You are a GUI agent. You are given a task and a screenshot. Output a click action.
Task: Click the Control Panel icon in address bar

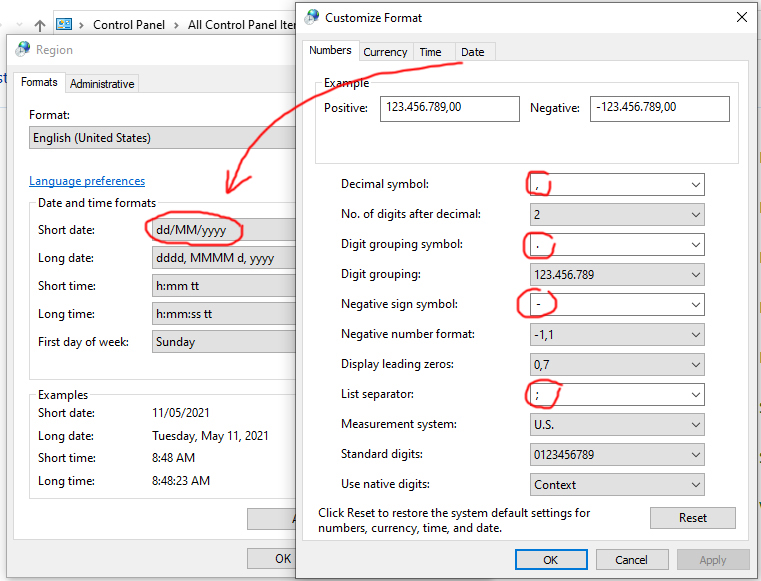point(65,25)
